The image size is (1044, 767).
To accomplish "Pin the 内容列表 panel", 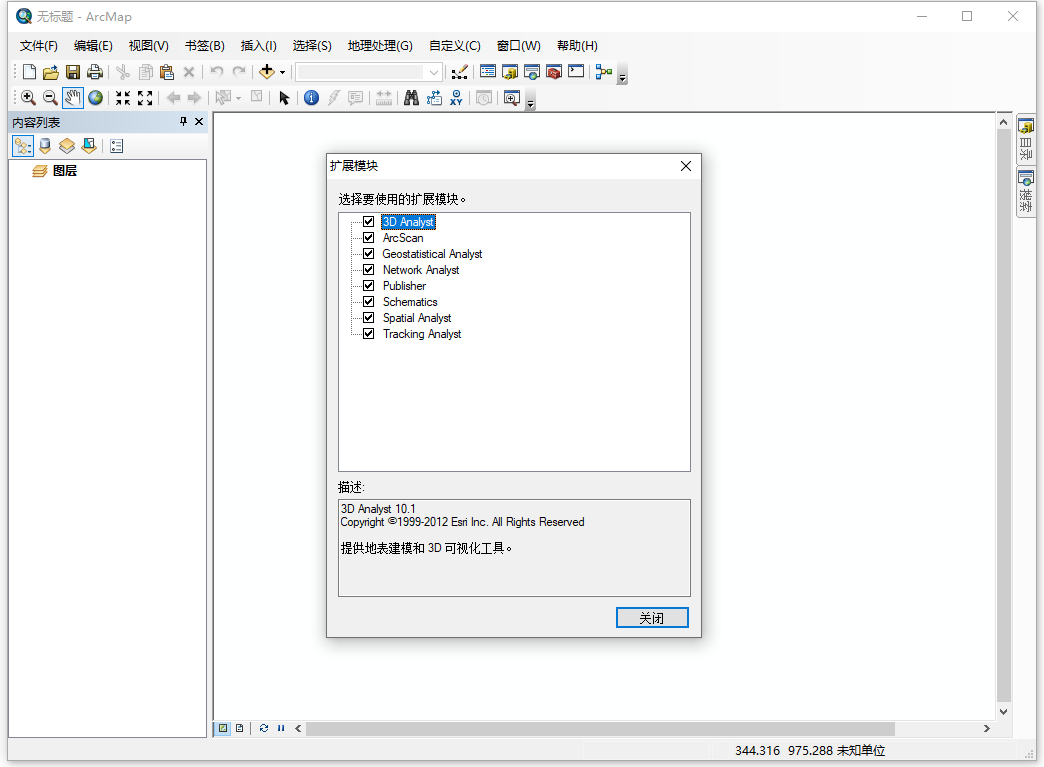I will pos(183,121).
